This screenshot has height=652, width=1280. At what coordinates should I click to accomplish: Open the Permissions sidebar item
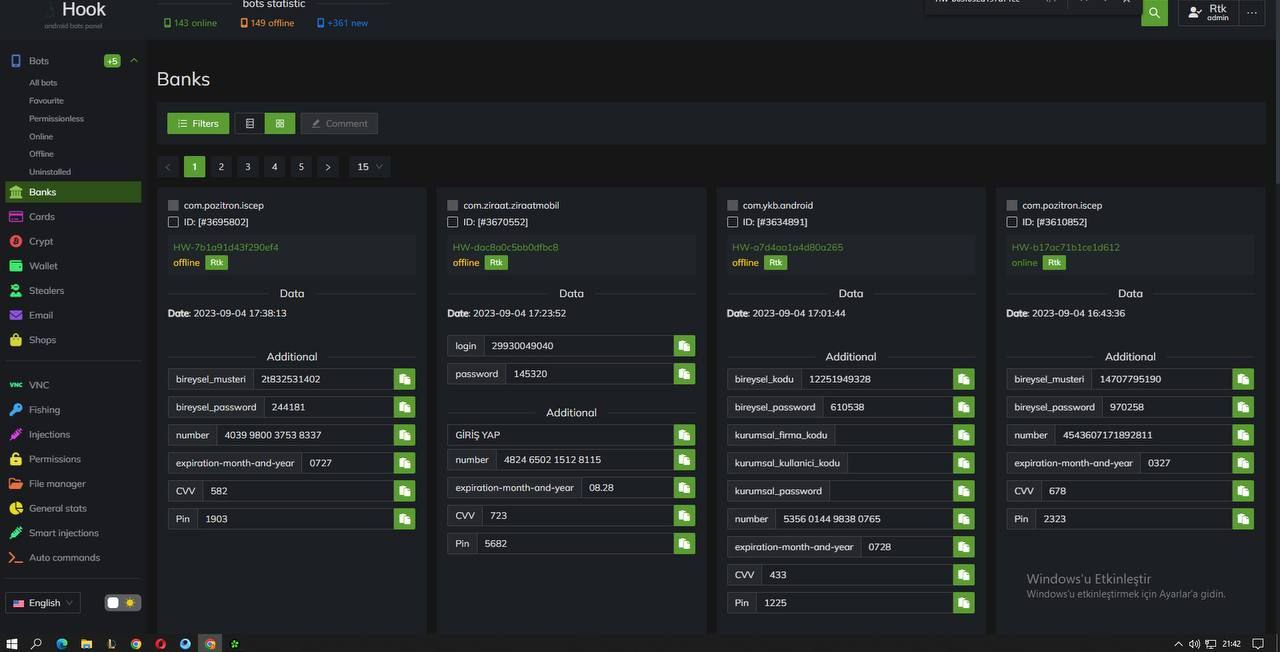pos(72,459)
